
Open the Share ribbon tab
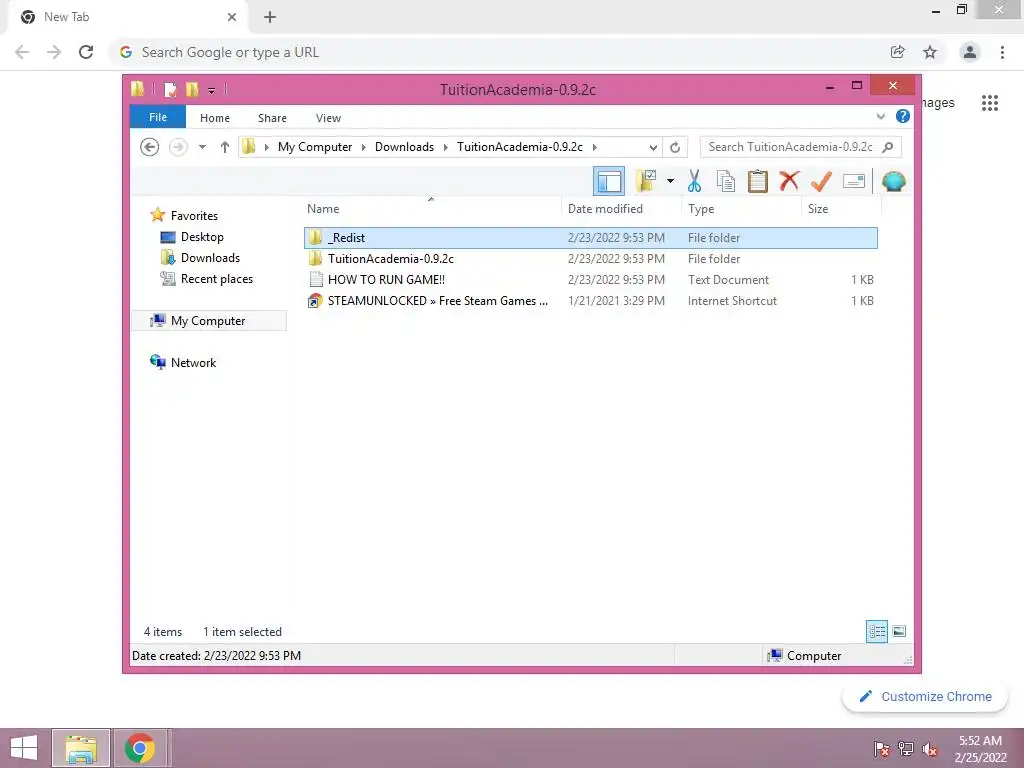272,118
